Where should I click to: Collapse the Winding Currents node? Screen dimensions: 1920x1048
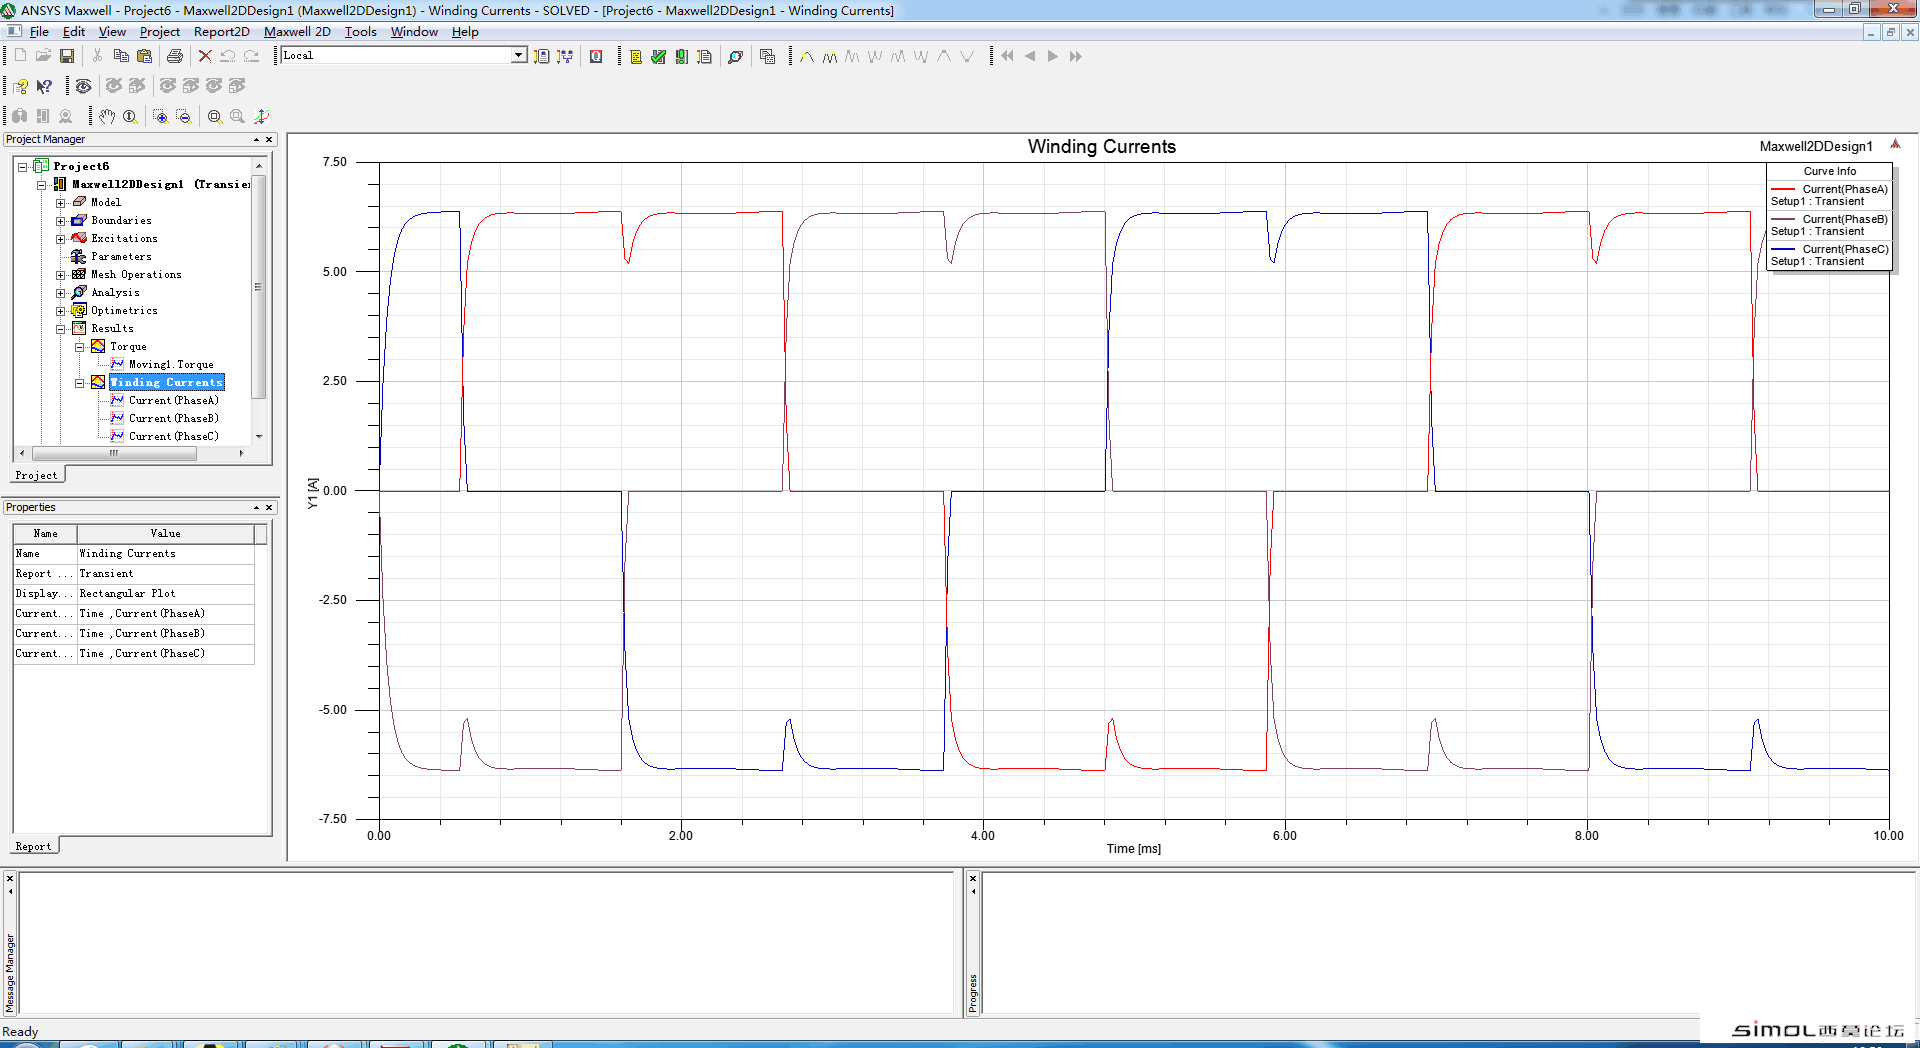point(79,382)
